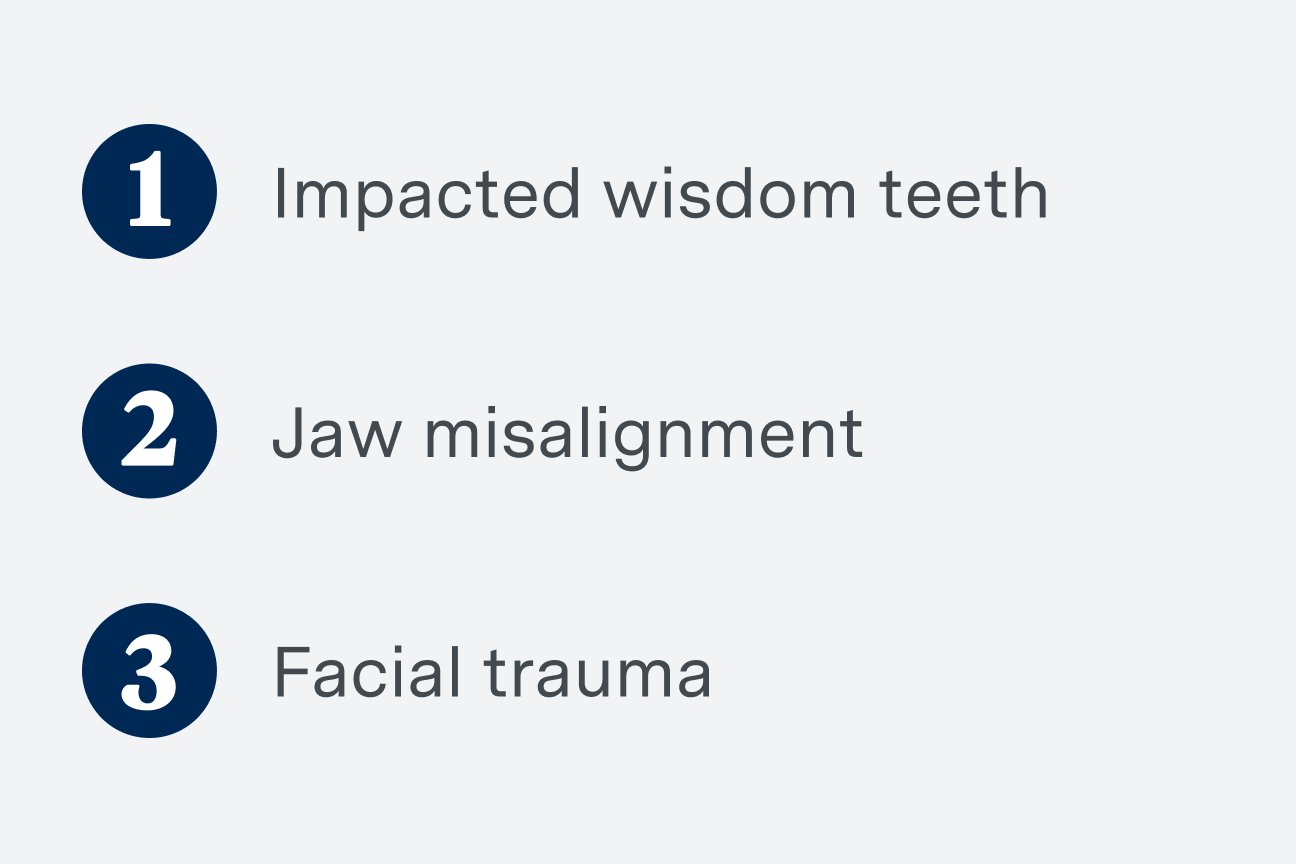The width and height of the screenshot is (1296, 864).
Task: Click the word Facial
Action: click(367, 672)
